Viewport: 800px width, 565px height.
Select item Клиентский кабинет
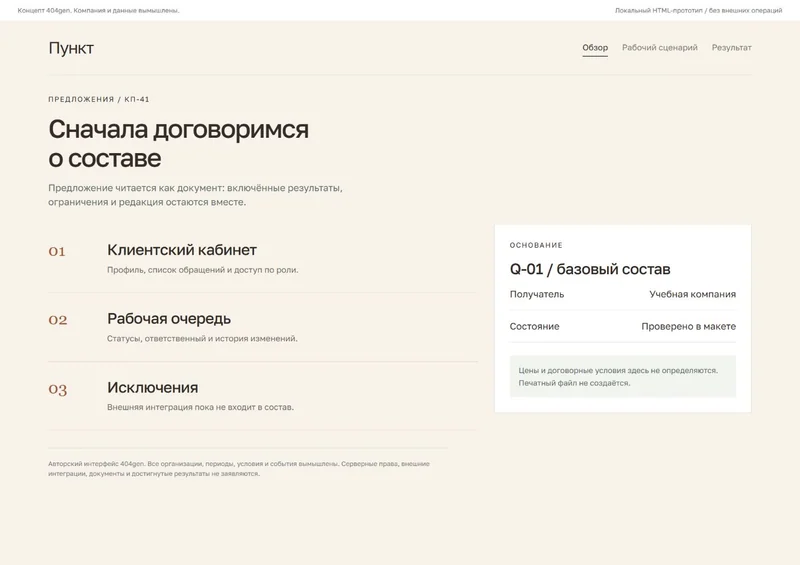coord(182,250)
